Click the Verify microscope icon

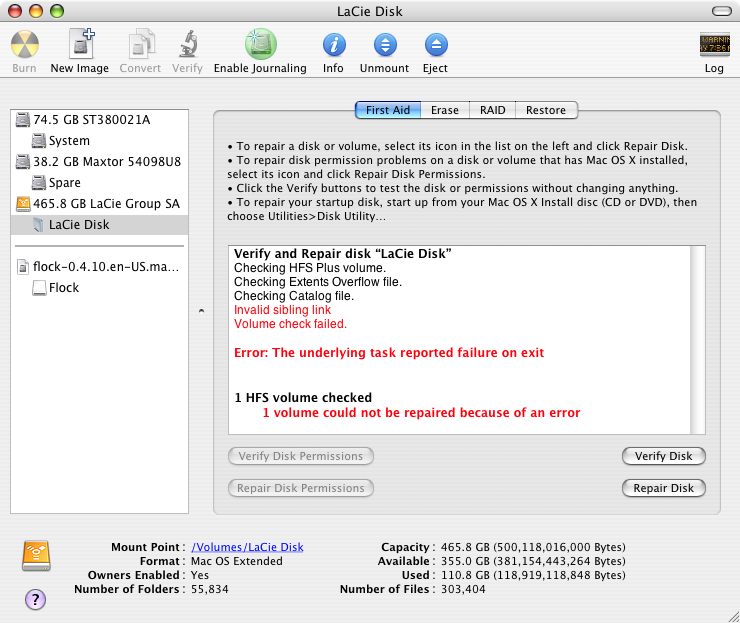point(188,43)
